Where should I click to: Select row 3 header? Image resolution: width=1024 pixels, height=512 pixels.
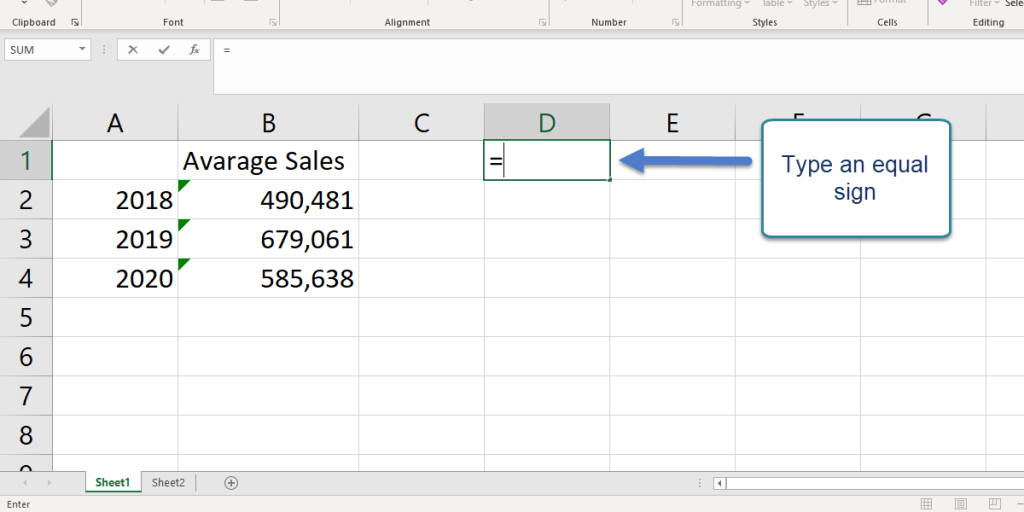point(26,239)
